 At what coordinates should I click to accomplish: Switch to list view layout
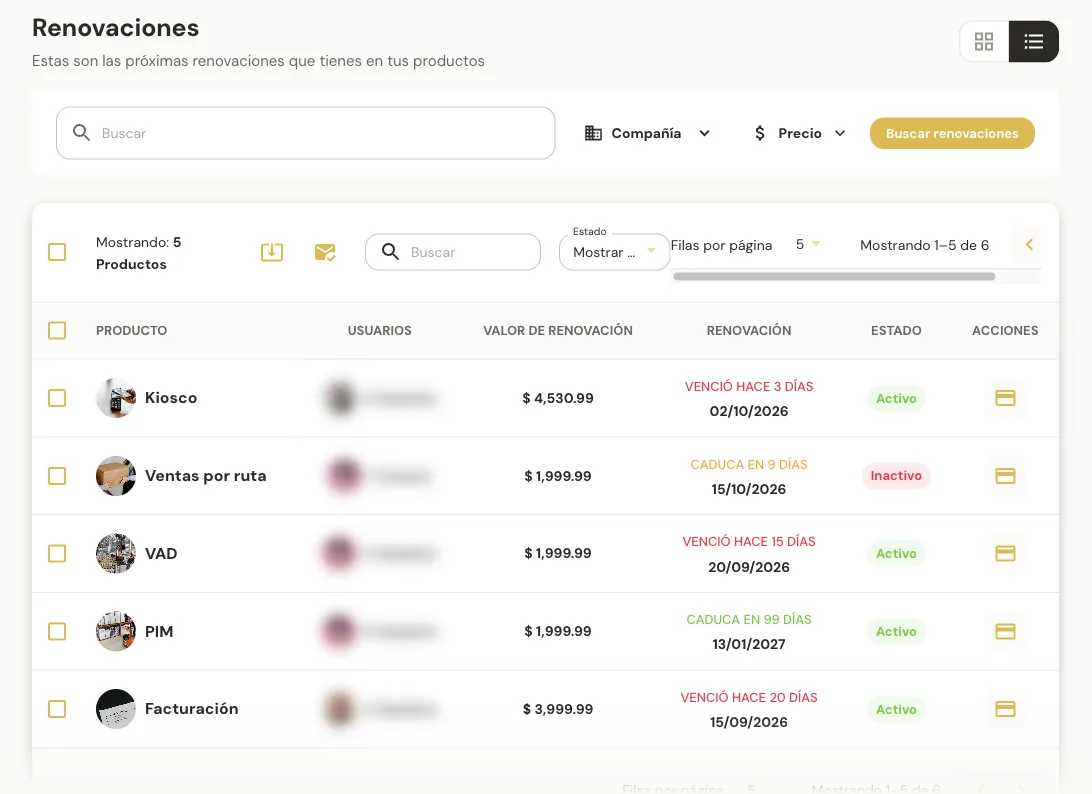point(1034,42)
